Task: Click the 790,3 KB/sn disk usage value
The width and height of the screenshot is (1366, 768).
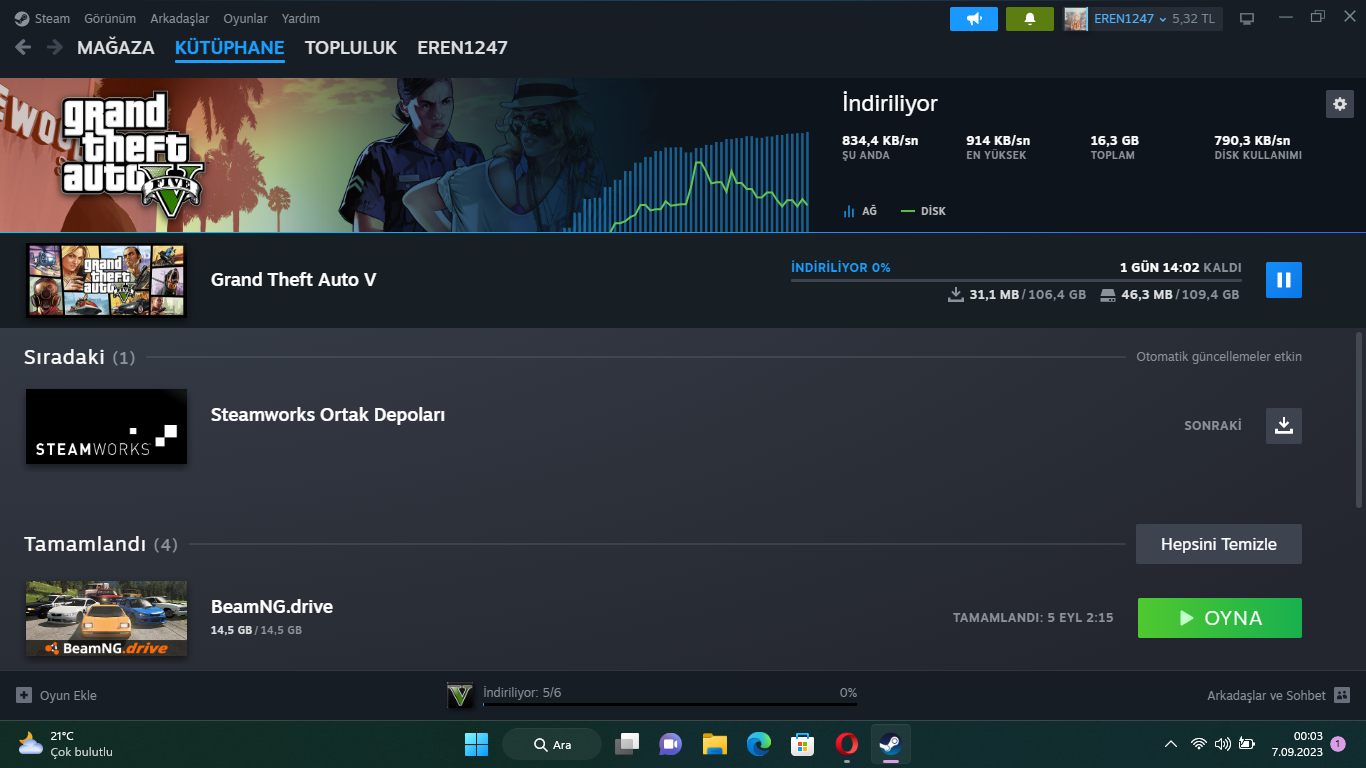Action: click(x=1252, y=140)
